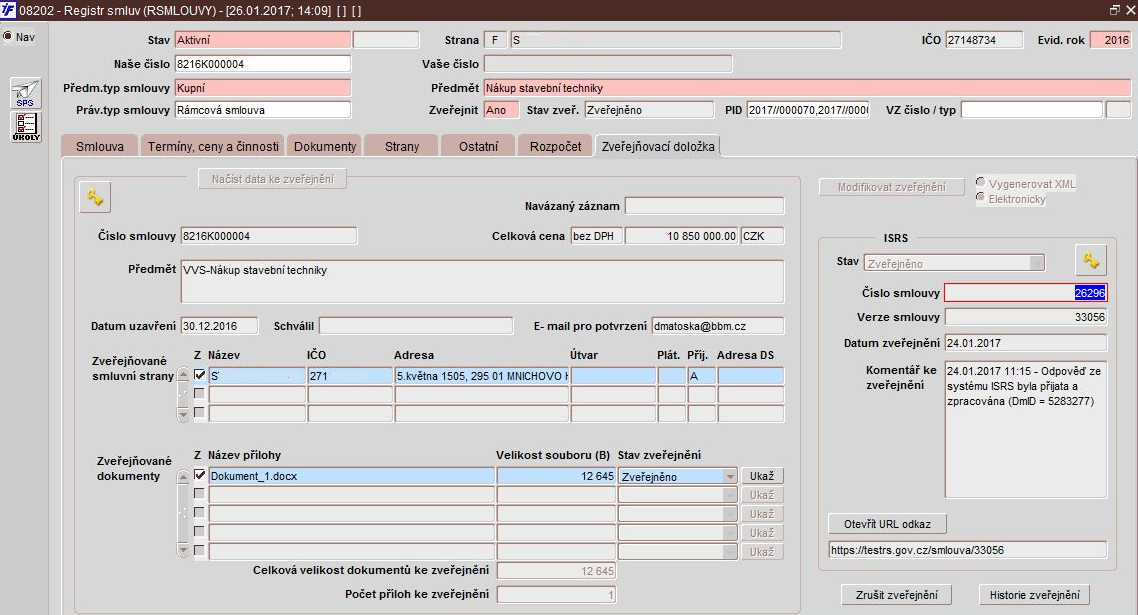Screen dimensions: 1138x615
Task: Click the VZ číslo / typ field
Action: point(1031,110)
